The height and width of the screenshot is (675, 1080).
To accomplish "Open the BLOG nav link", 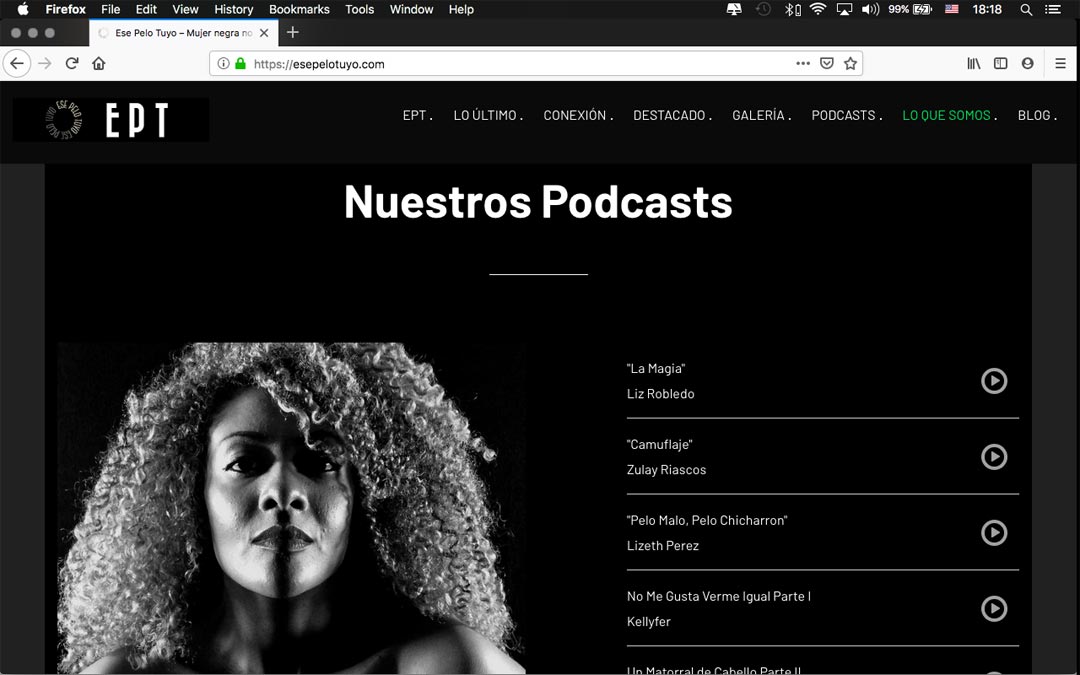I will (1034, 116).
